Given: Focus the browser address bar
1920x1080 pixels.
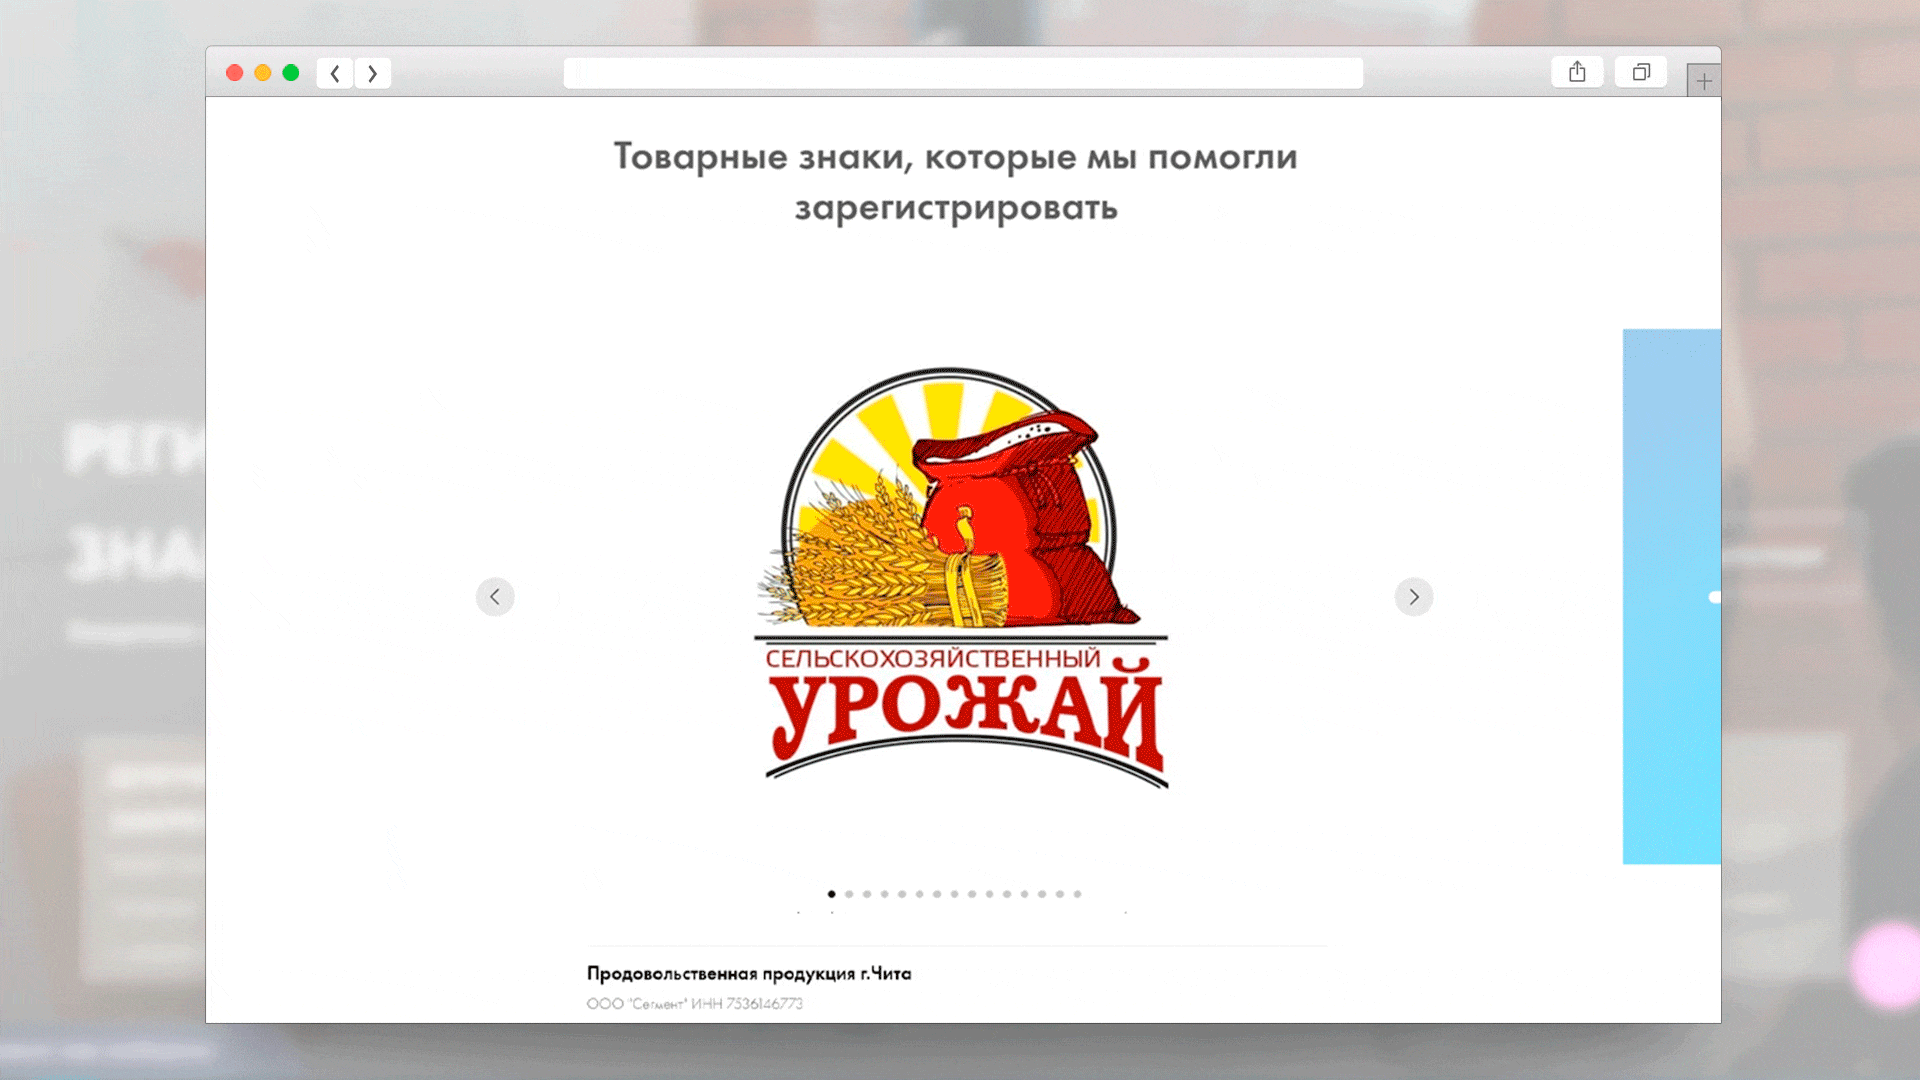Looking at the screenshot, I should (x=963, y=73).
